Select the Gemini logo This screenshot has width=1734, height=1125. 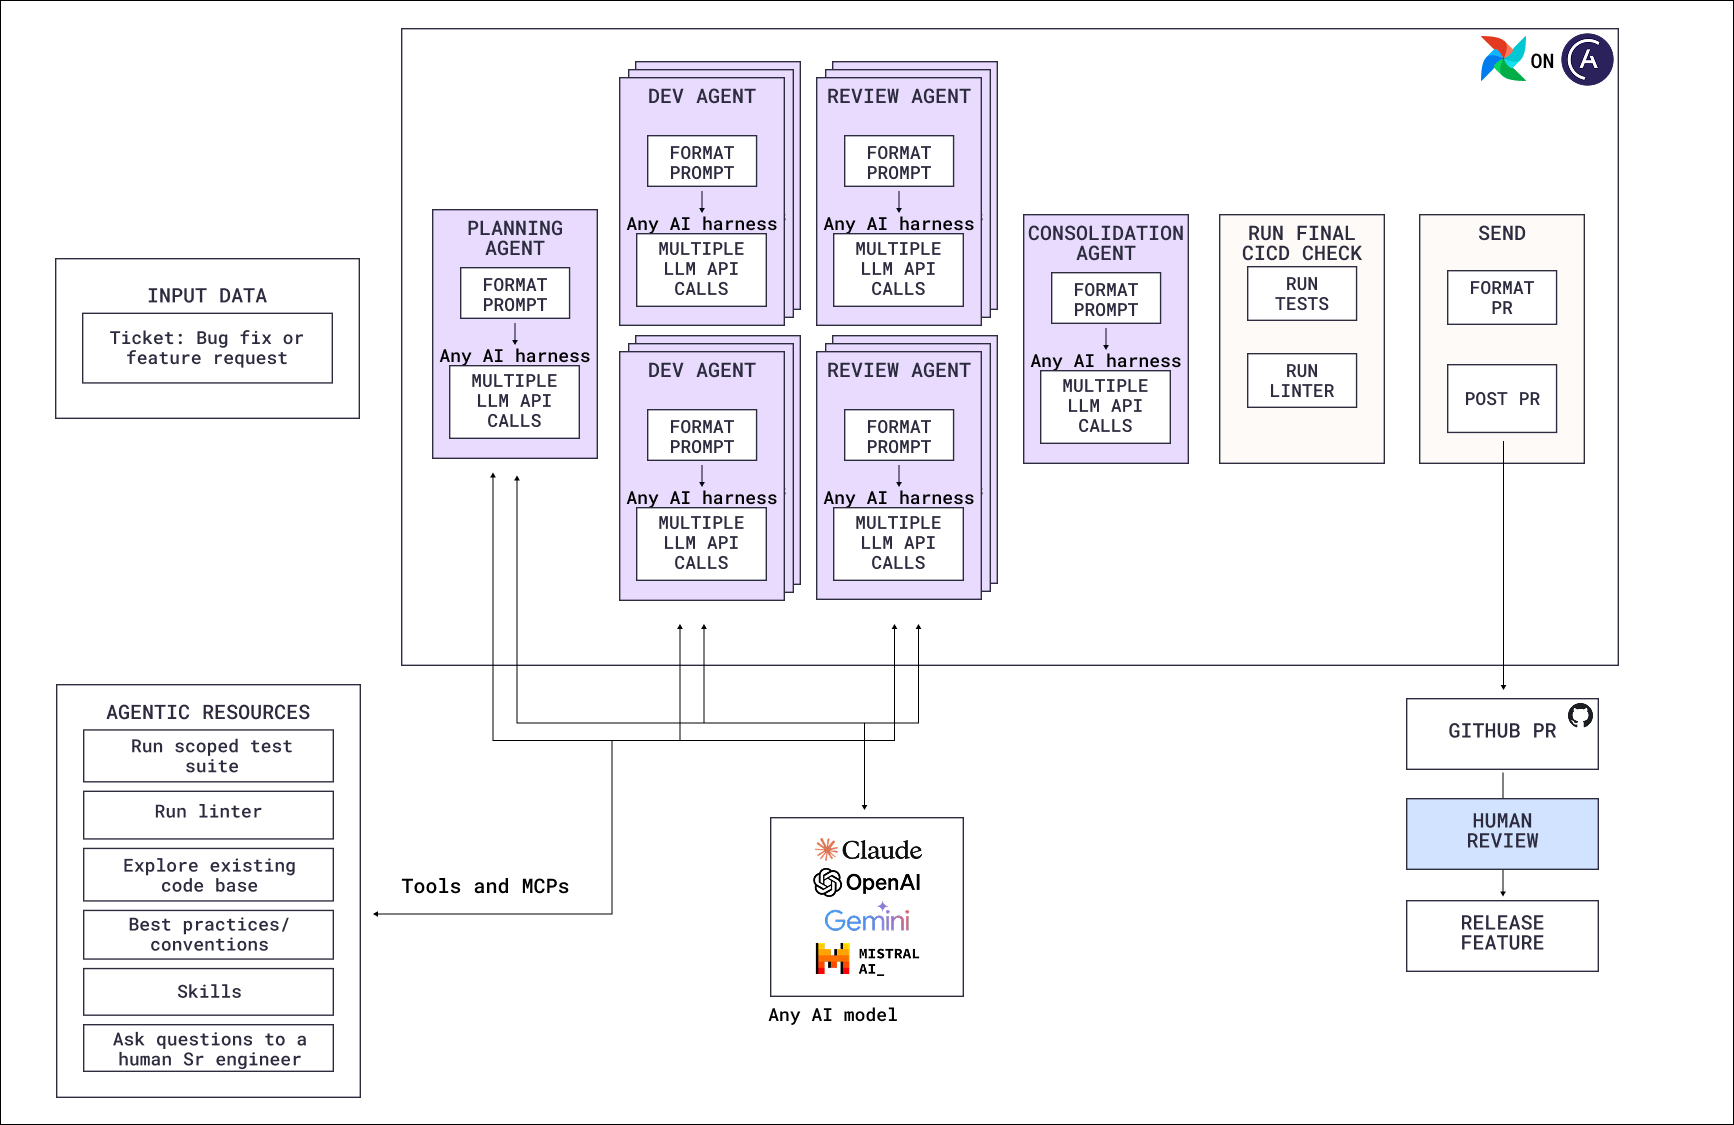[x=867, y=918]
